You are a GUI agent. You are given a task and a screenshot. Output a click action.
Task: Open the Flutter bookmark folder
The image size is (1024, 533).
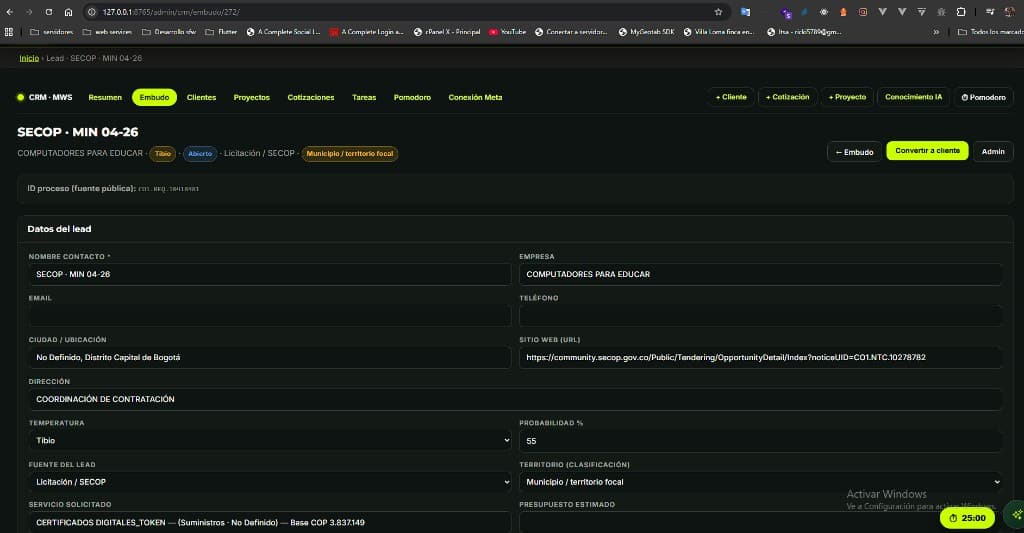(x=221, y=31)
